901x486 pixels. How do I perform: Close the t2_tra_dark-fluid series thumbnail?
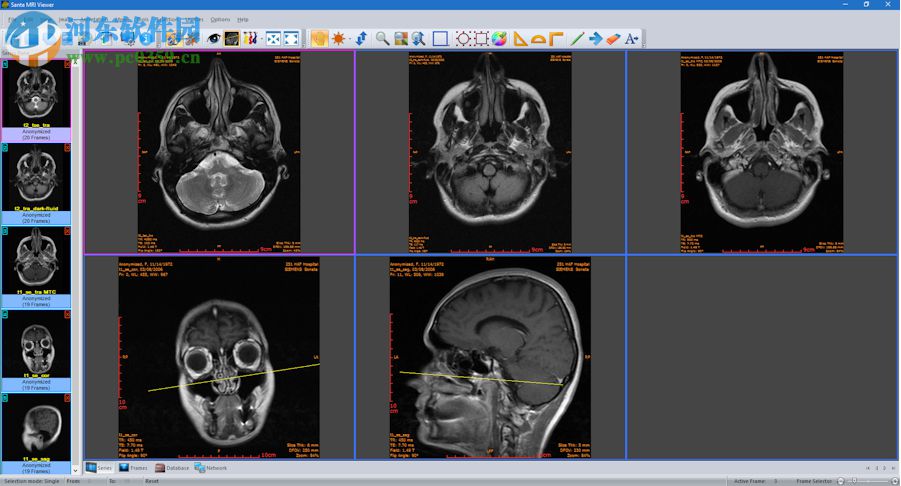point(67,148)
